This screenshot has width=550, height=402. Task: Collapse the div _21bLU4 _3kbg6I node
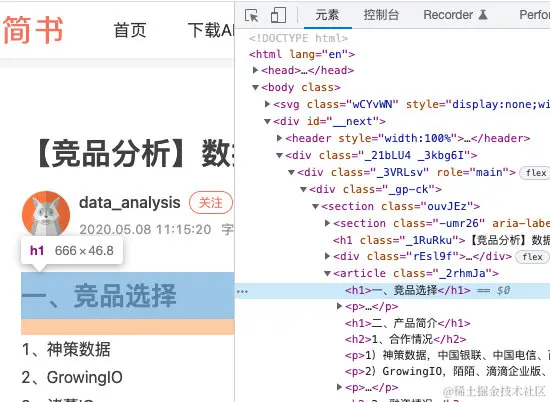[280, 155]
